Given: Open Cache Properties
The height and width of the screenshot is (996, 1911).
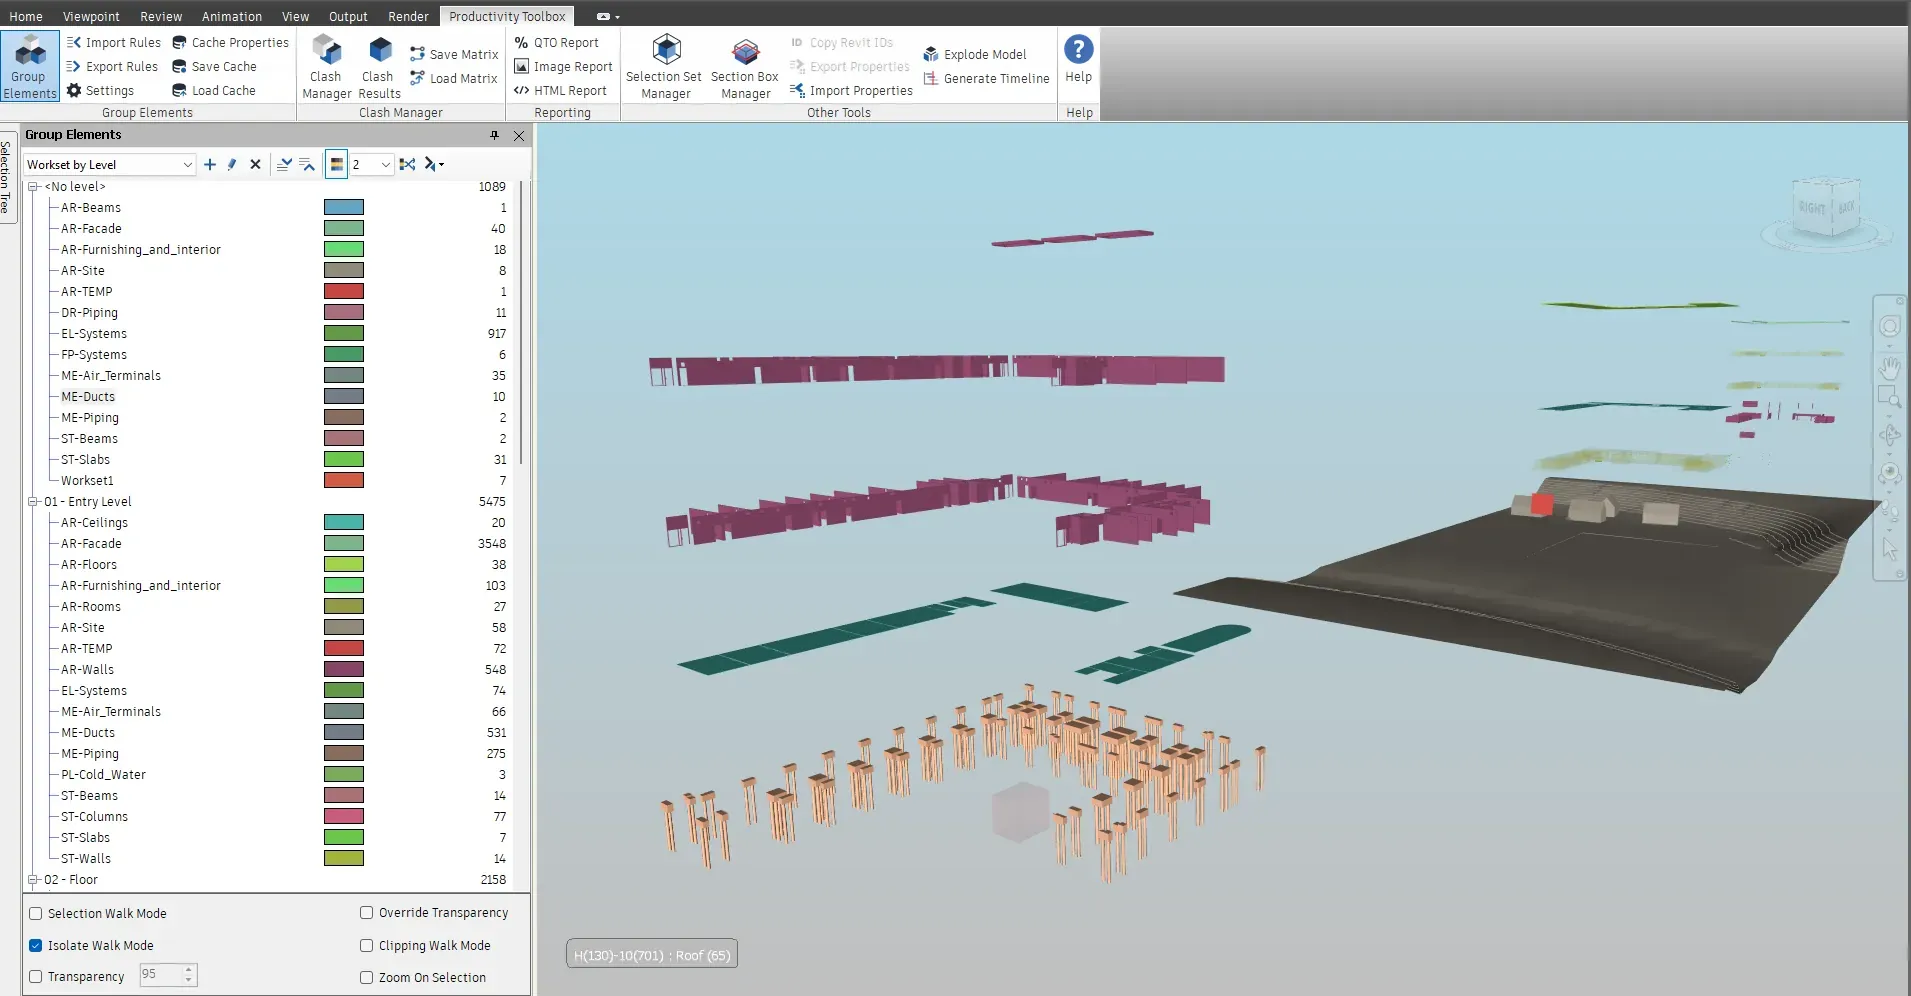Looking at the screenshot, I should pos(231,42).
